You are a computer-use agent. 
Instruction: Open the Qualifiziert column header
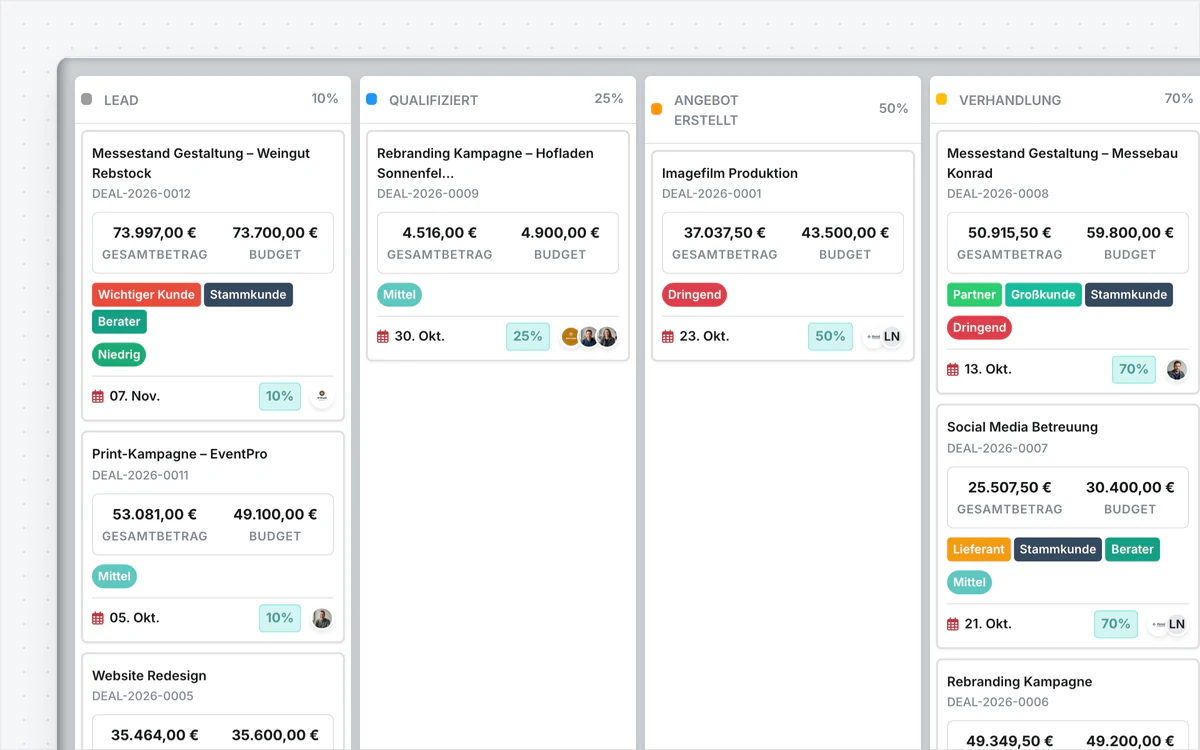point(498,99)
